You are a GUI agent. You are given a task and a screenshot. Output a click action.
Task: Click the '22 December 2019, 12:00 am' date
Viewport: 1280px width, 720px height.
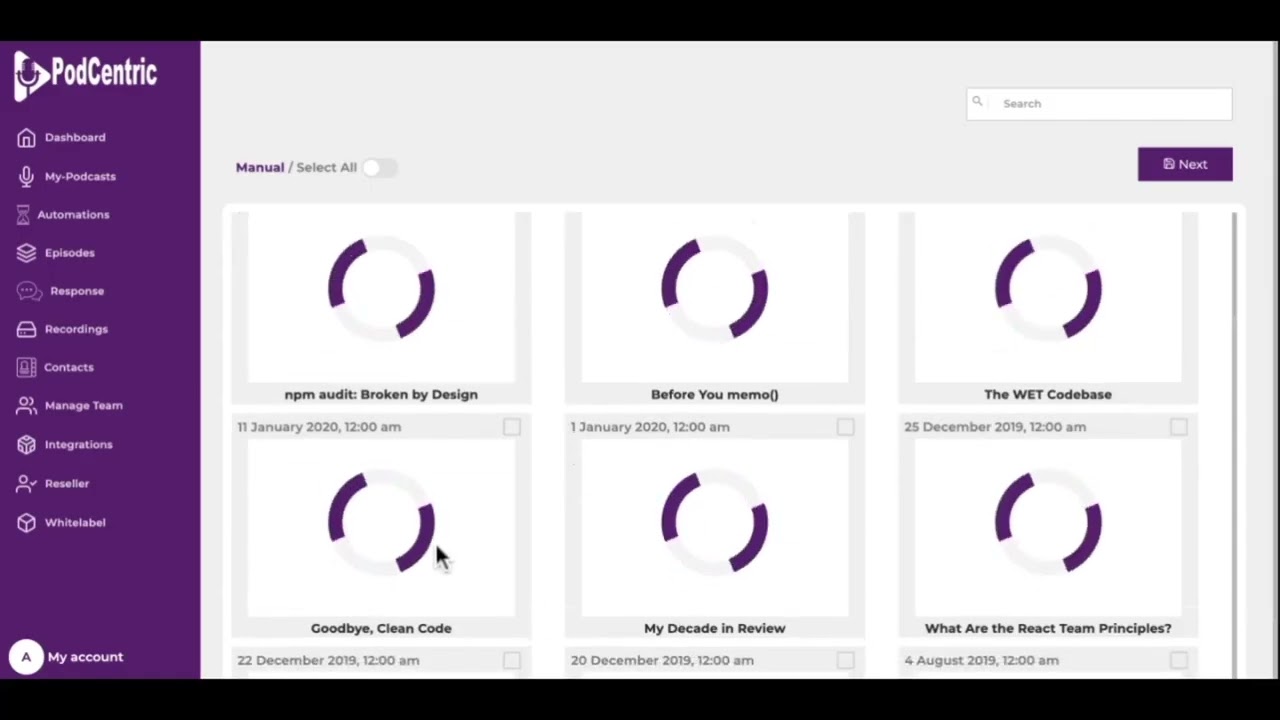tap(328, 660)
